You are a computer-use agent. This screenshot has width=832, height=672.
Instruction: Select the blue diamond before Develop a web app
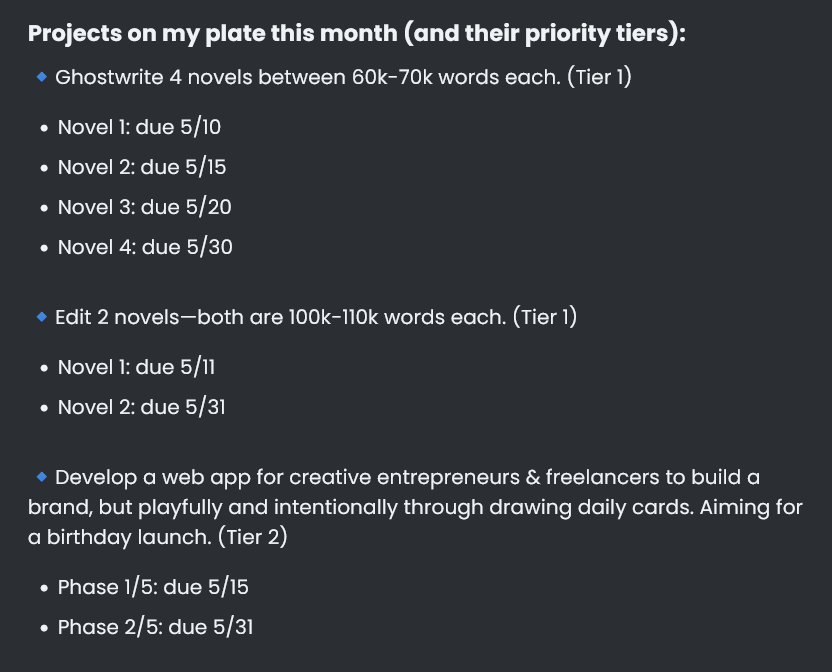pos(42,477)
